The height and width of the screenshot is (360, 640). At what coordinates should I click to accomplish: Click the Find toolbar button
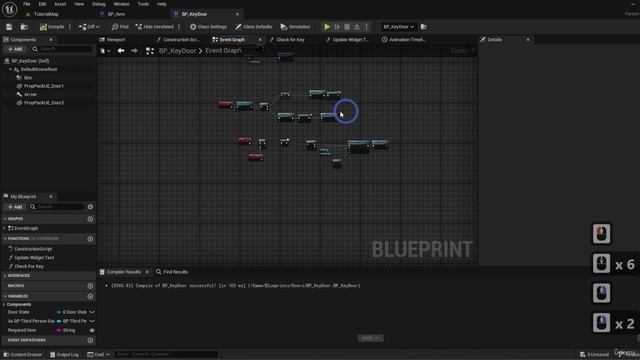tap(120, 27)
